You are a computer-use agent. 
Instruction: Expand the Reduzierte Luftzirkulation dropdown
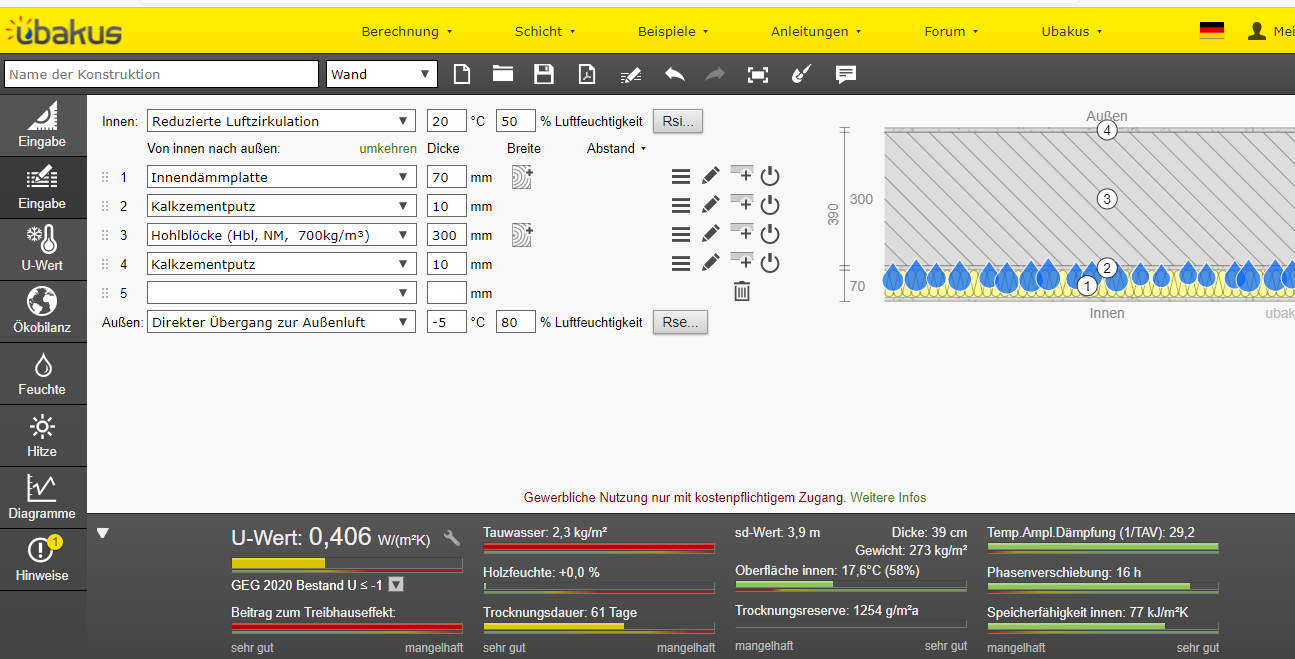[x=281, y=121]
